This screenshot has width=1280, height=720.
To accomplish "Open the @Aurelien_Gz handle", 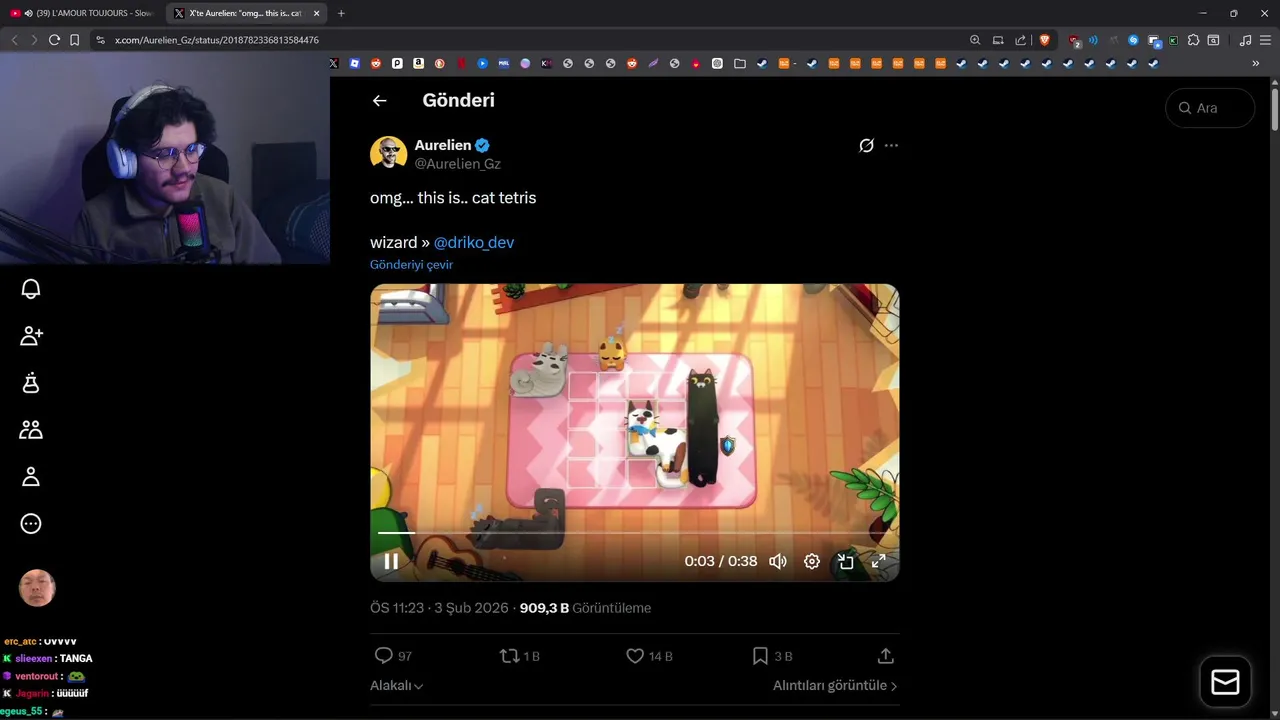I will pyautogui.click(x=458, y=164).
